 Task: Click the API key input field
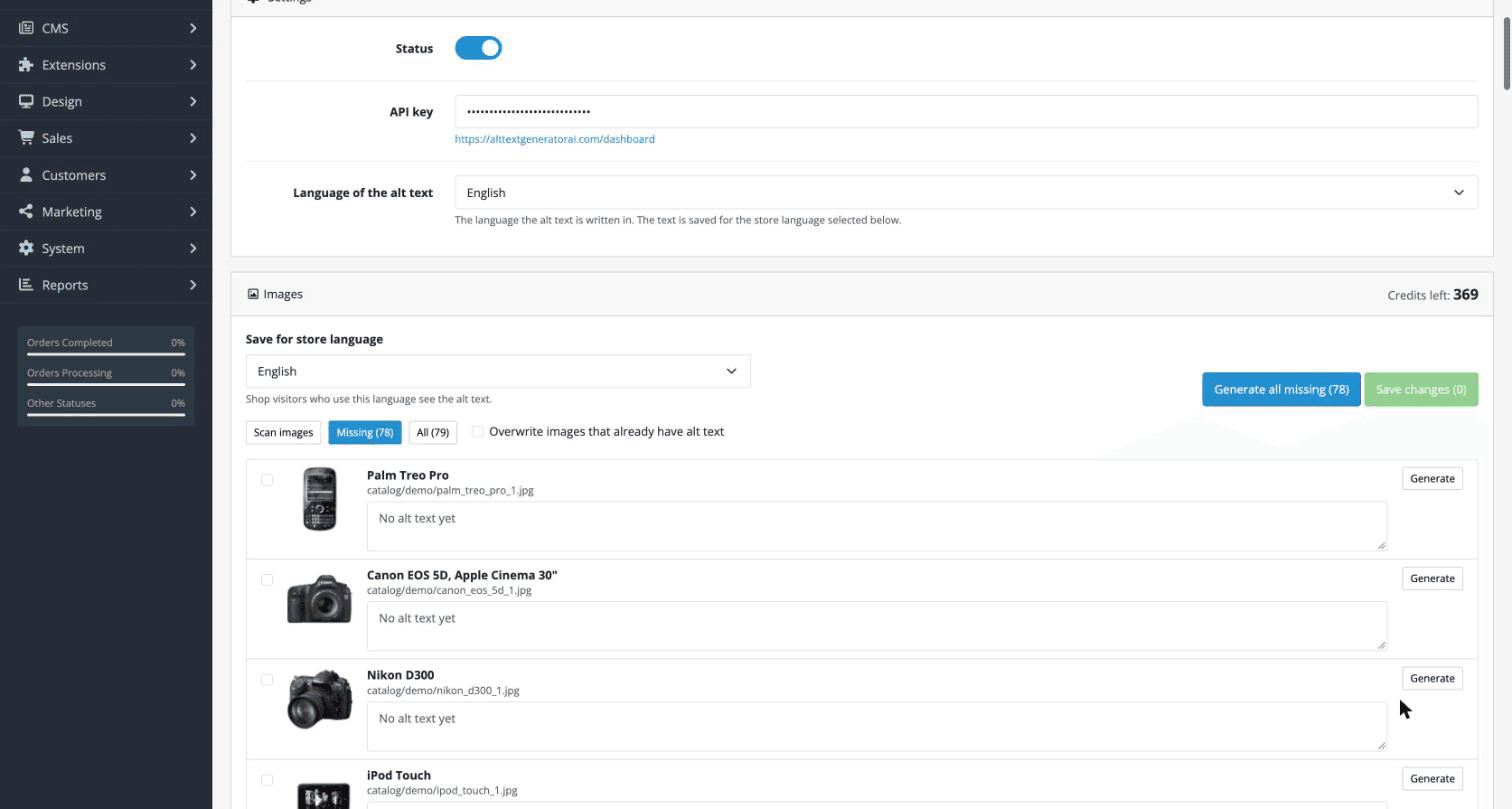pos(966,111)
